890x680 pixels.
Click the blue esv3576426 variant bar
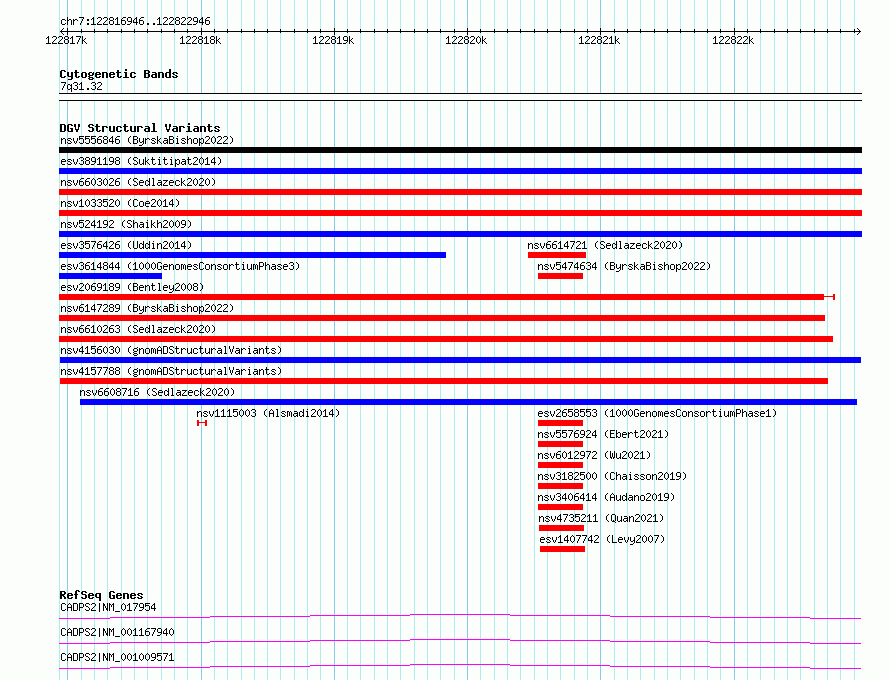(253, 255)
